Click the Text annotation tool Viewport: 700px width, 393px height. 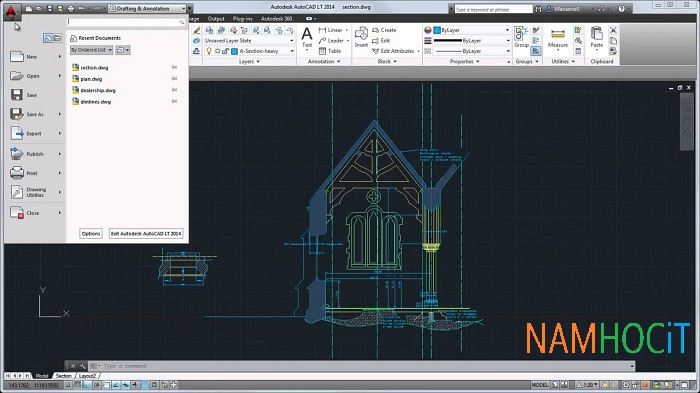point(307,38)
